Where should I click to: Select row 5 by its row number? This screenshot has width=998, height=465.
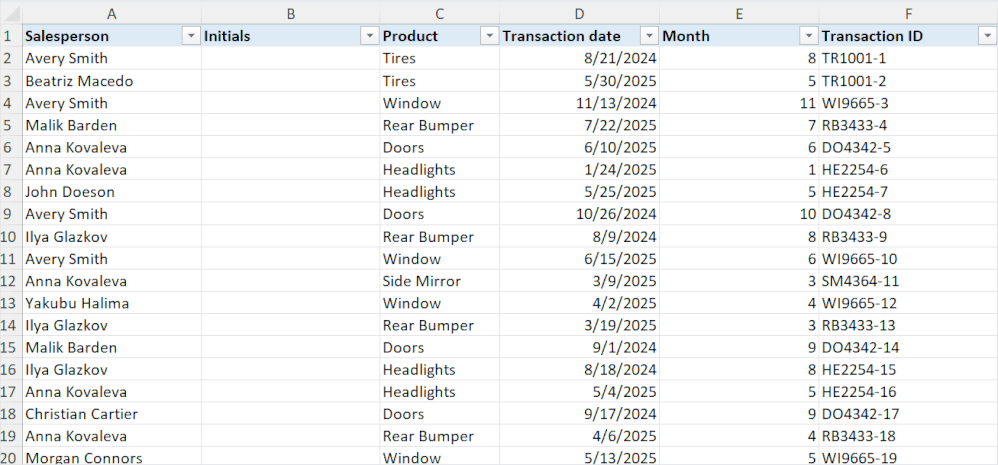[10, 125]
